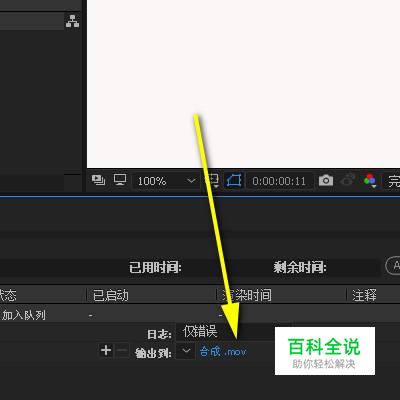
Task: Open the 100% magnification dropdown
Action: pyautogui.click(x=167, y=181)
